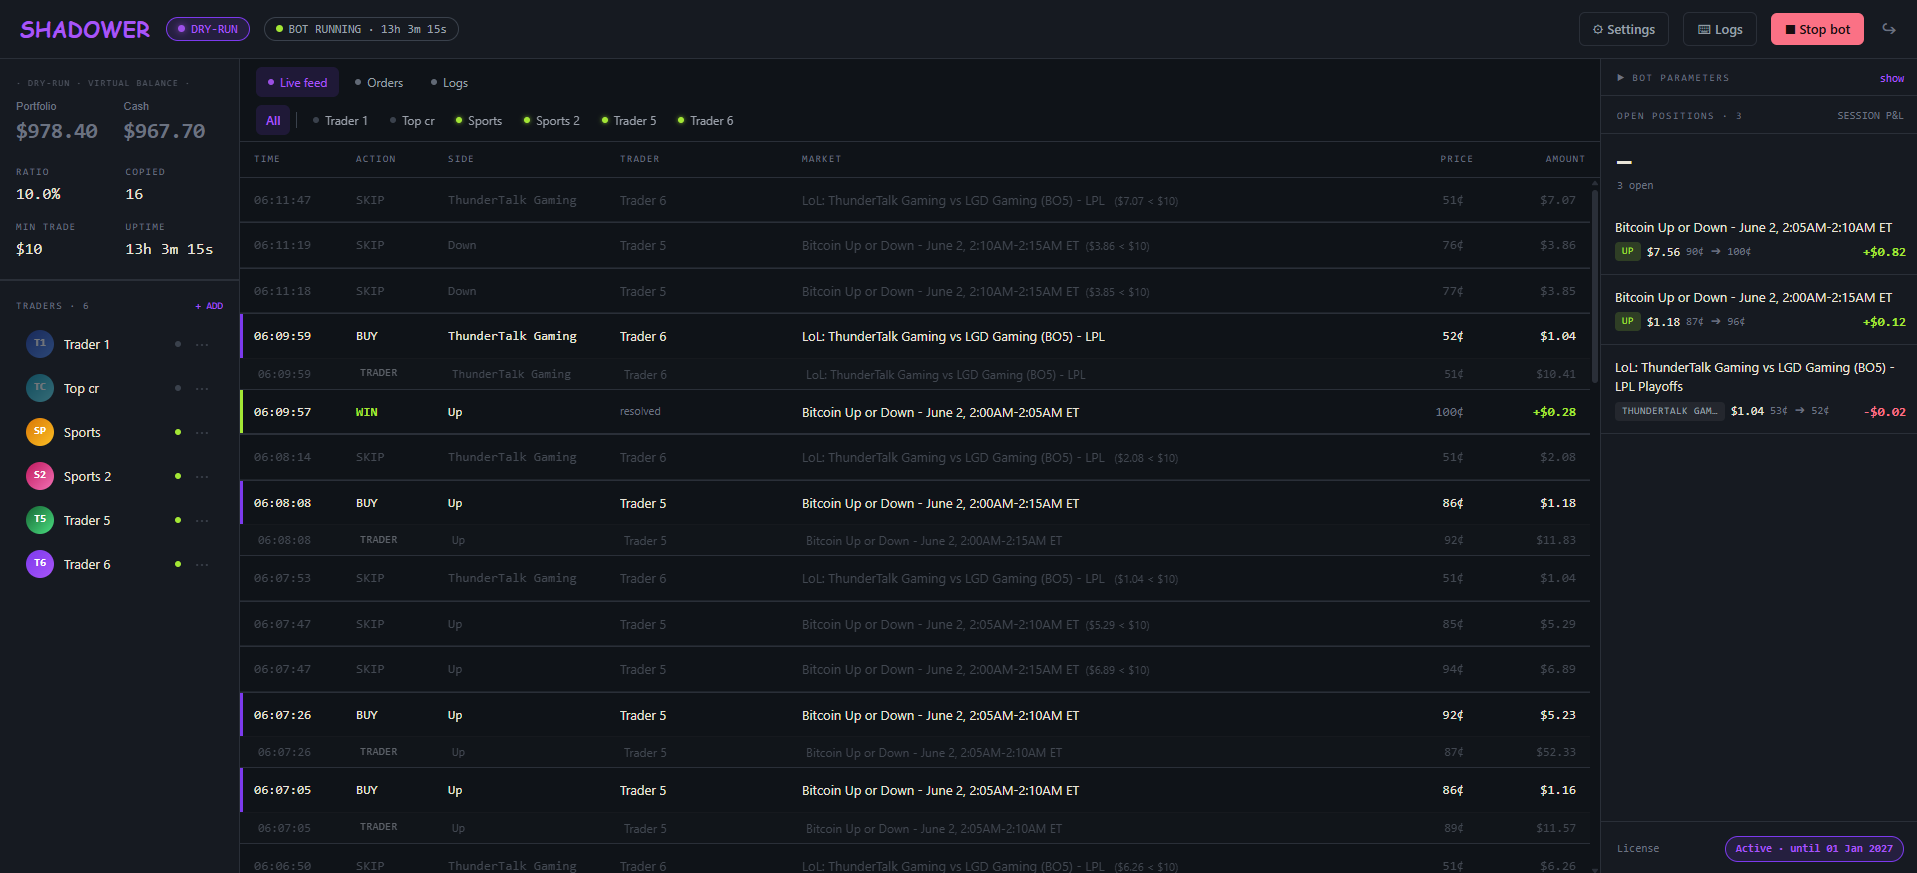Click the TIME column header

(x=267, y=159)
